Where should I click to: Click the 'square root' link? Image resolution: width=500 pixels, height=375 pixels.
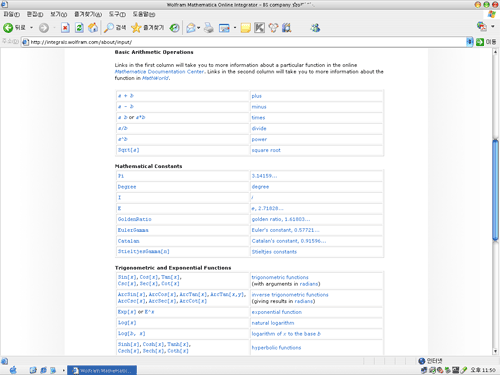[x=266, y=150]
